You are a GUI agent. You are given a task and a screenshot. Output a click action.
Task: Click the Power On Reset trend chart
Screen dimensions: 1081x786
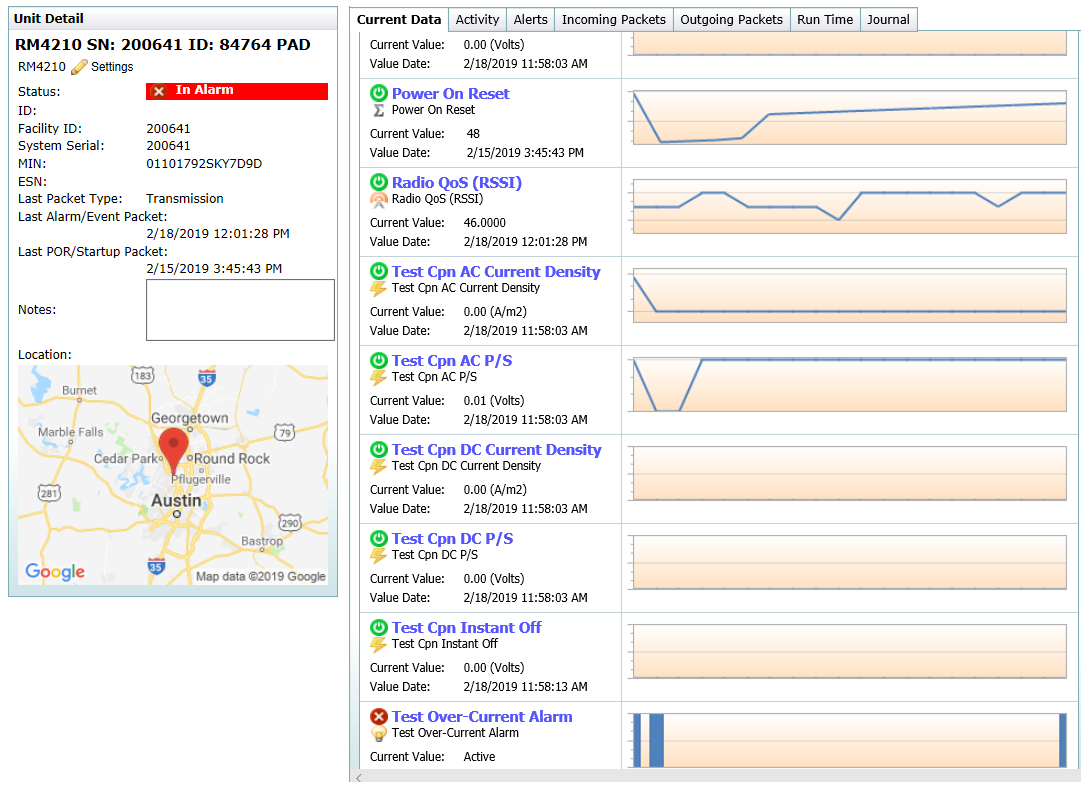[850, 118]
